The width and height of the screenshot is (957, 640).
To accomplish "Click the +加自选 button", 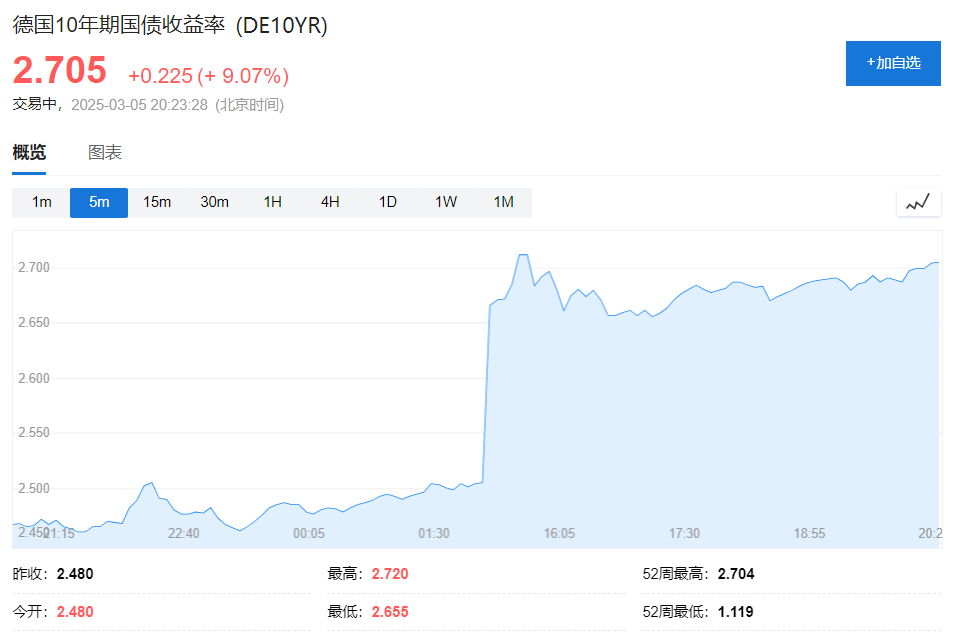I will pyautogui.click(x=892, y=63).
